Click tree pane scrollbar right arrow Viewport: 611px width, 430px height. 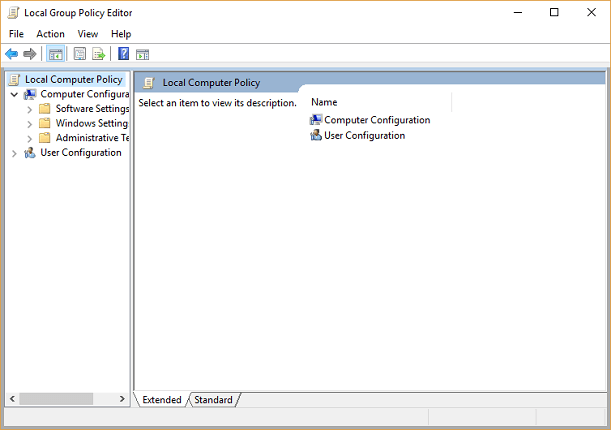[x=122, y=399]
